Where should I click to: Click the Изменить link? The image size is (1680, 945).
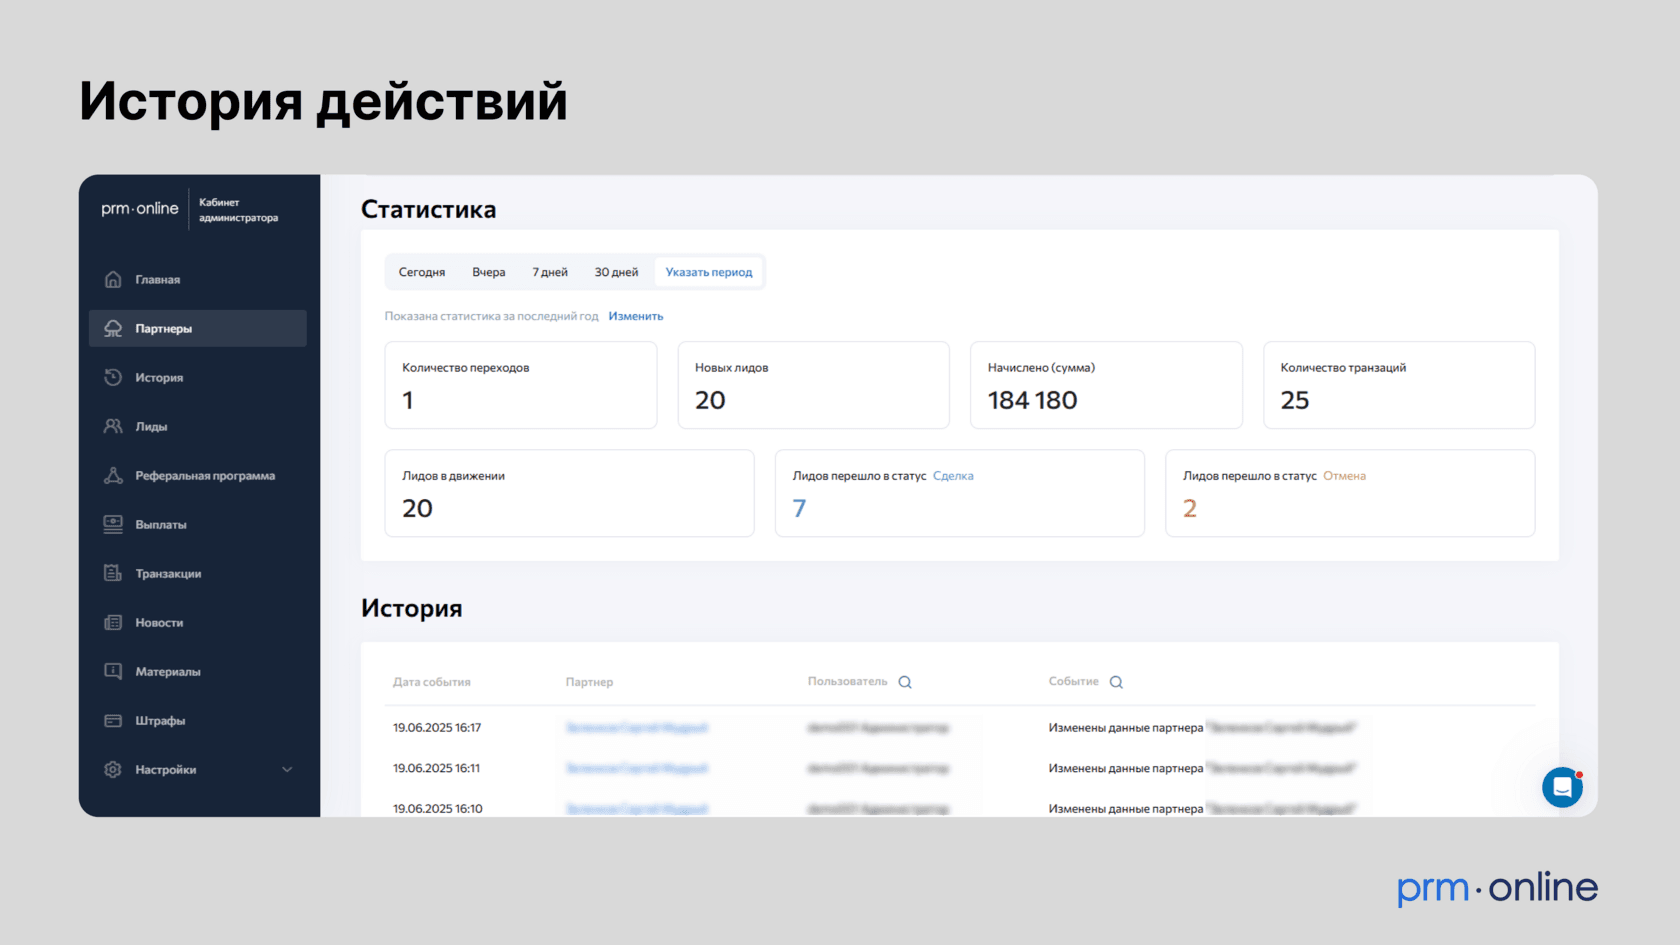636,316
